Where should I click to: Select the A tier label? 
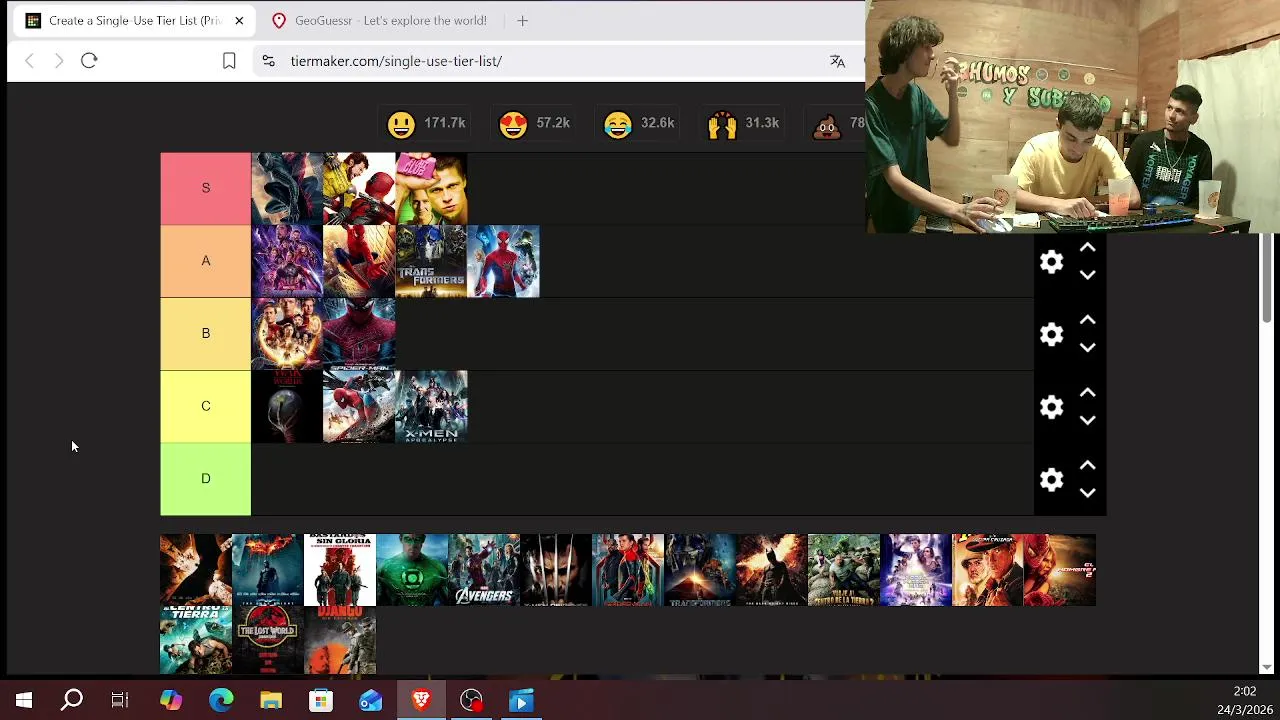205,261
